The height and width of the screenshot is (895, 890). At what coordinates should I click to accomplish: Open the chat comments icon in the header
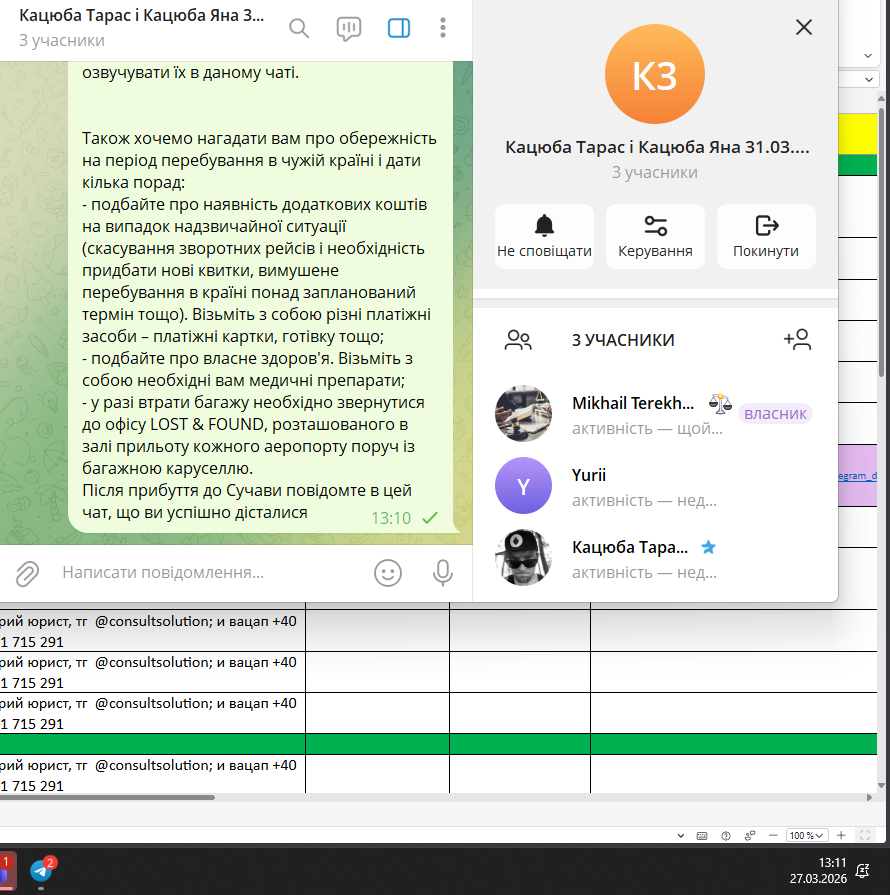348,28
